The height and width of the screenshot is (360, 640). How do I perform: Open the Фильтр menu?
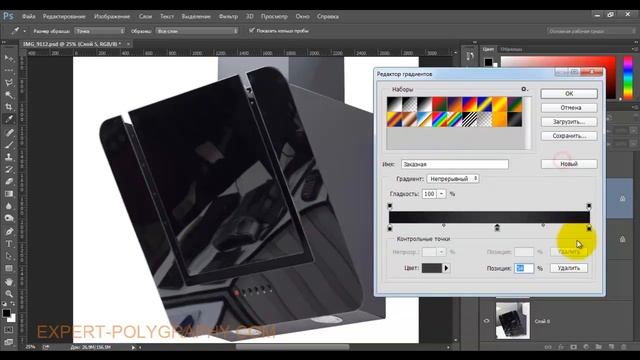point(228,16)
